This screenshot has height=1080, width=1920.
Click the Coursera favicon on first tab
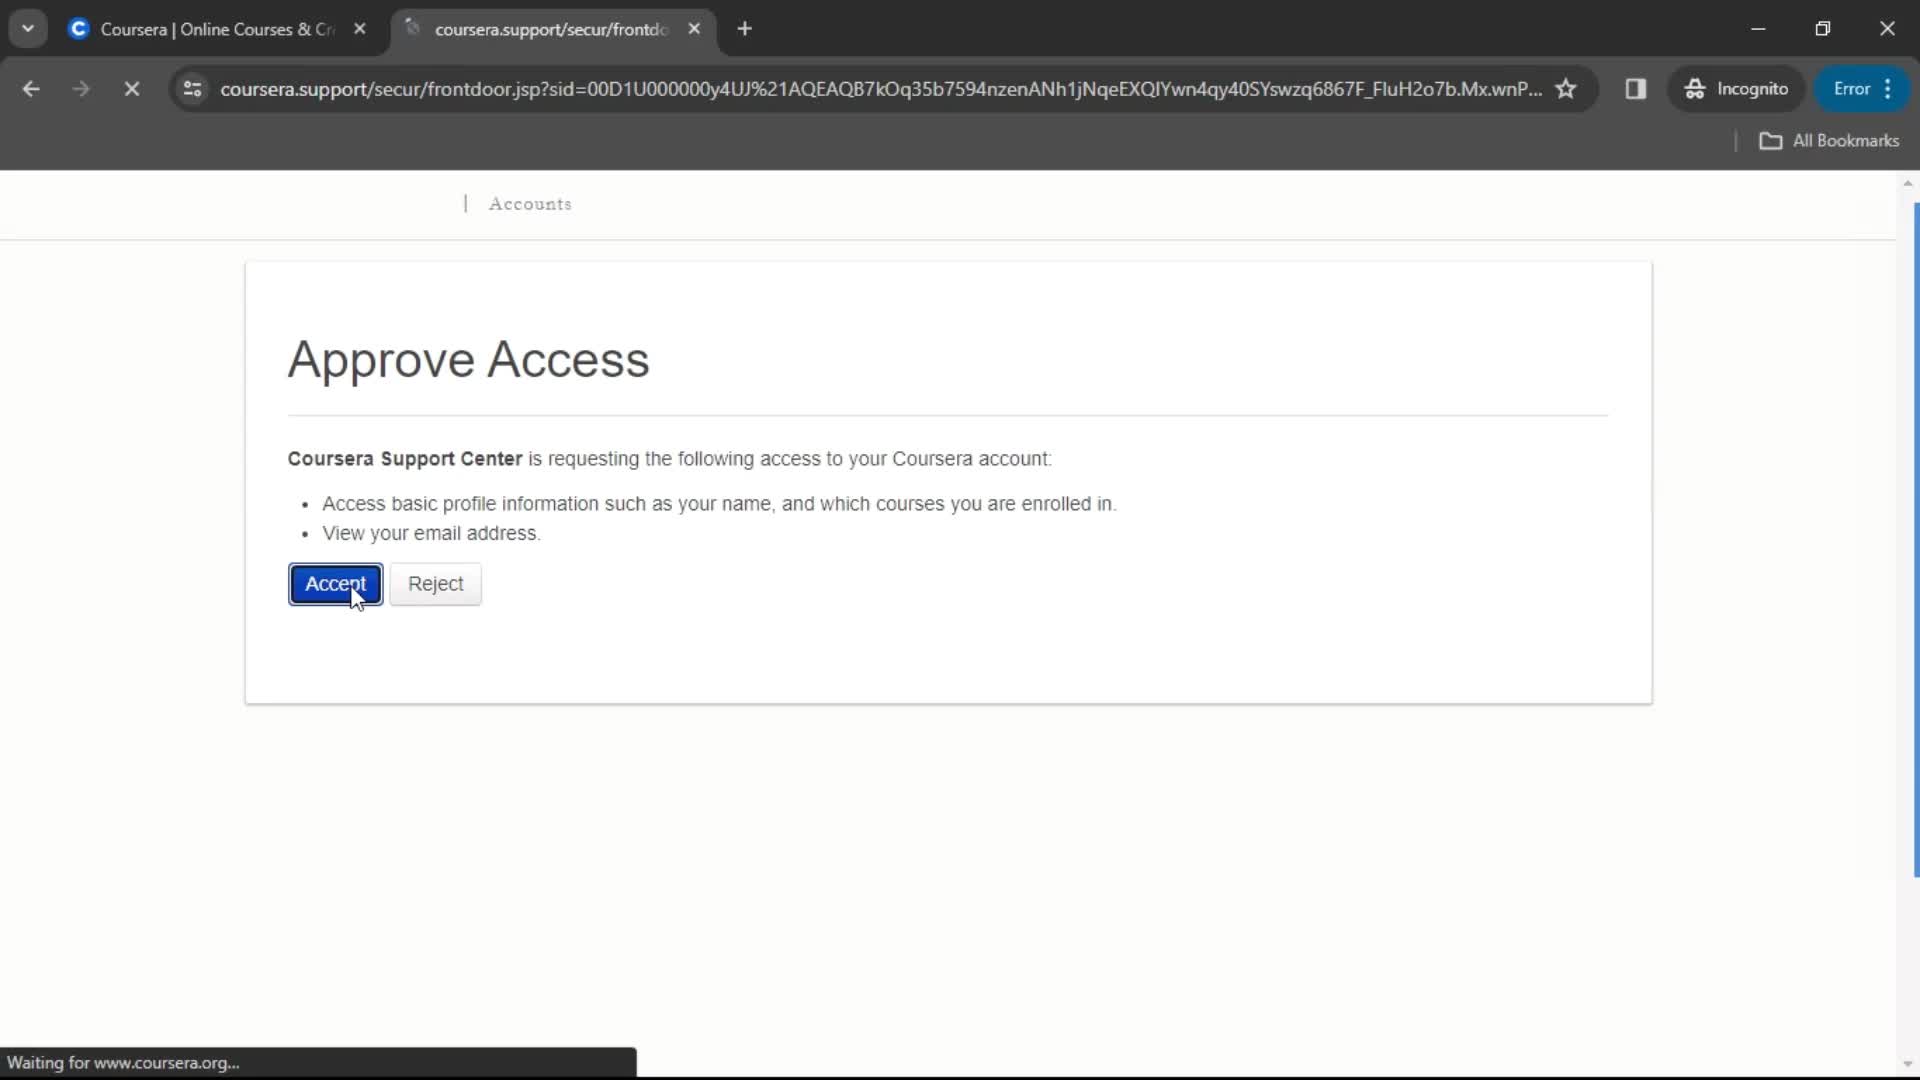point(78,29)
